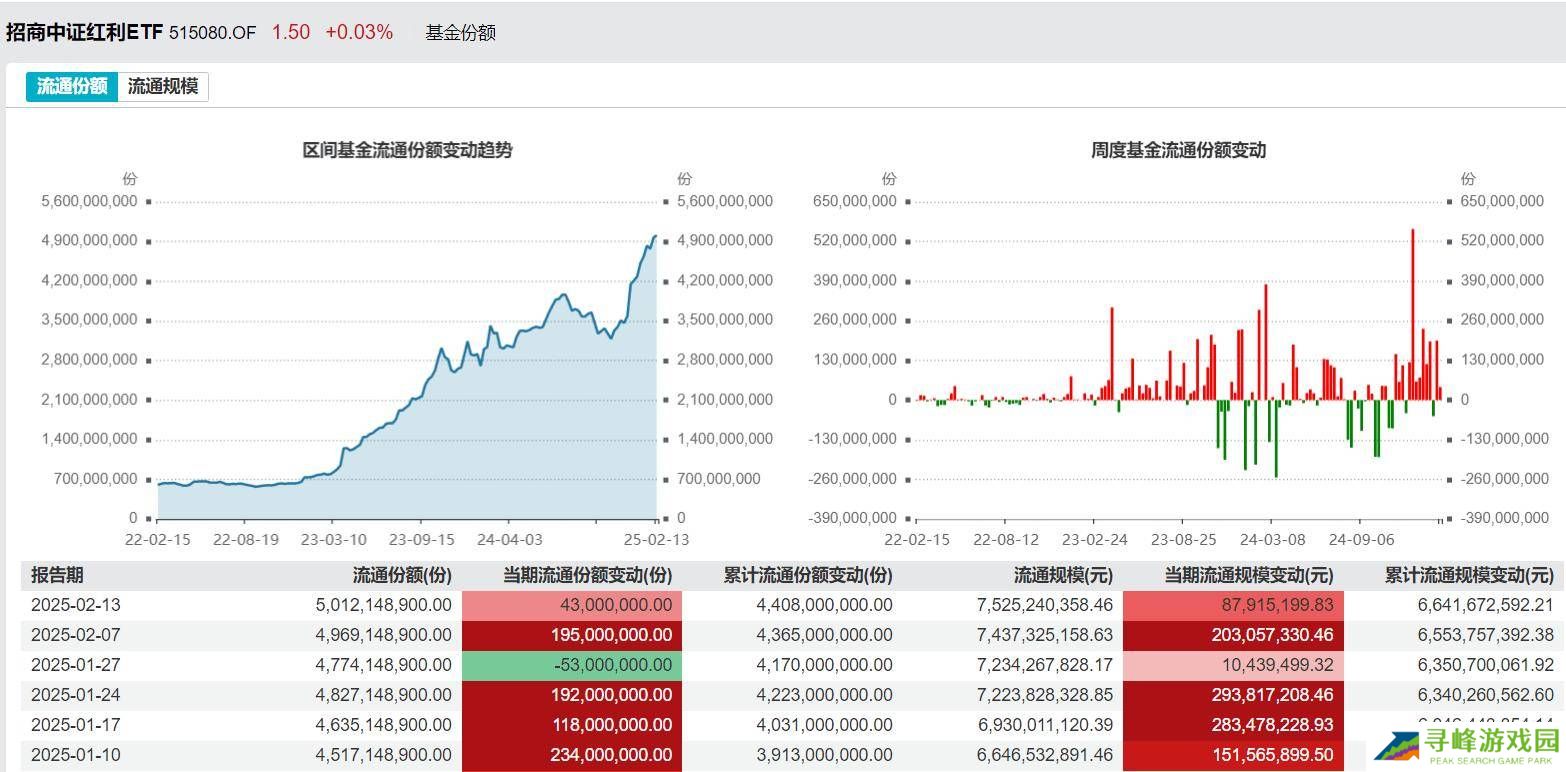
Task: Click report date 2025-02-13
Action: click(x=76, y=605)
